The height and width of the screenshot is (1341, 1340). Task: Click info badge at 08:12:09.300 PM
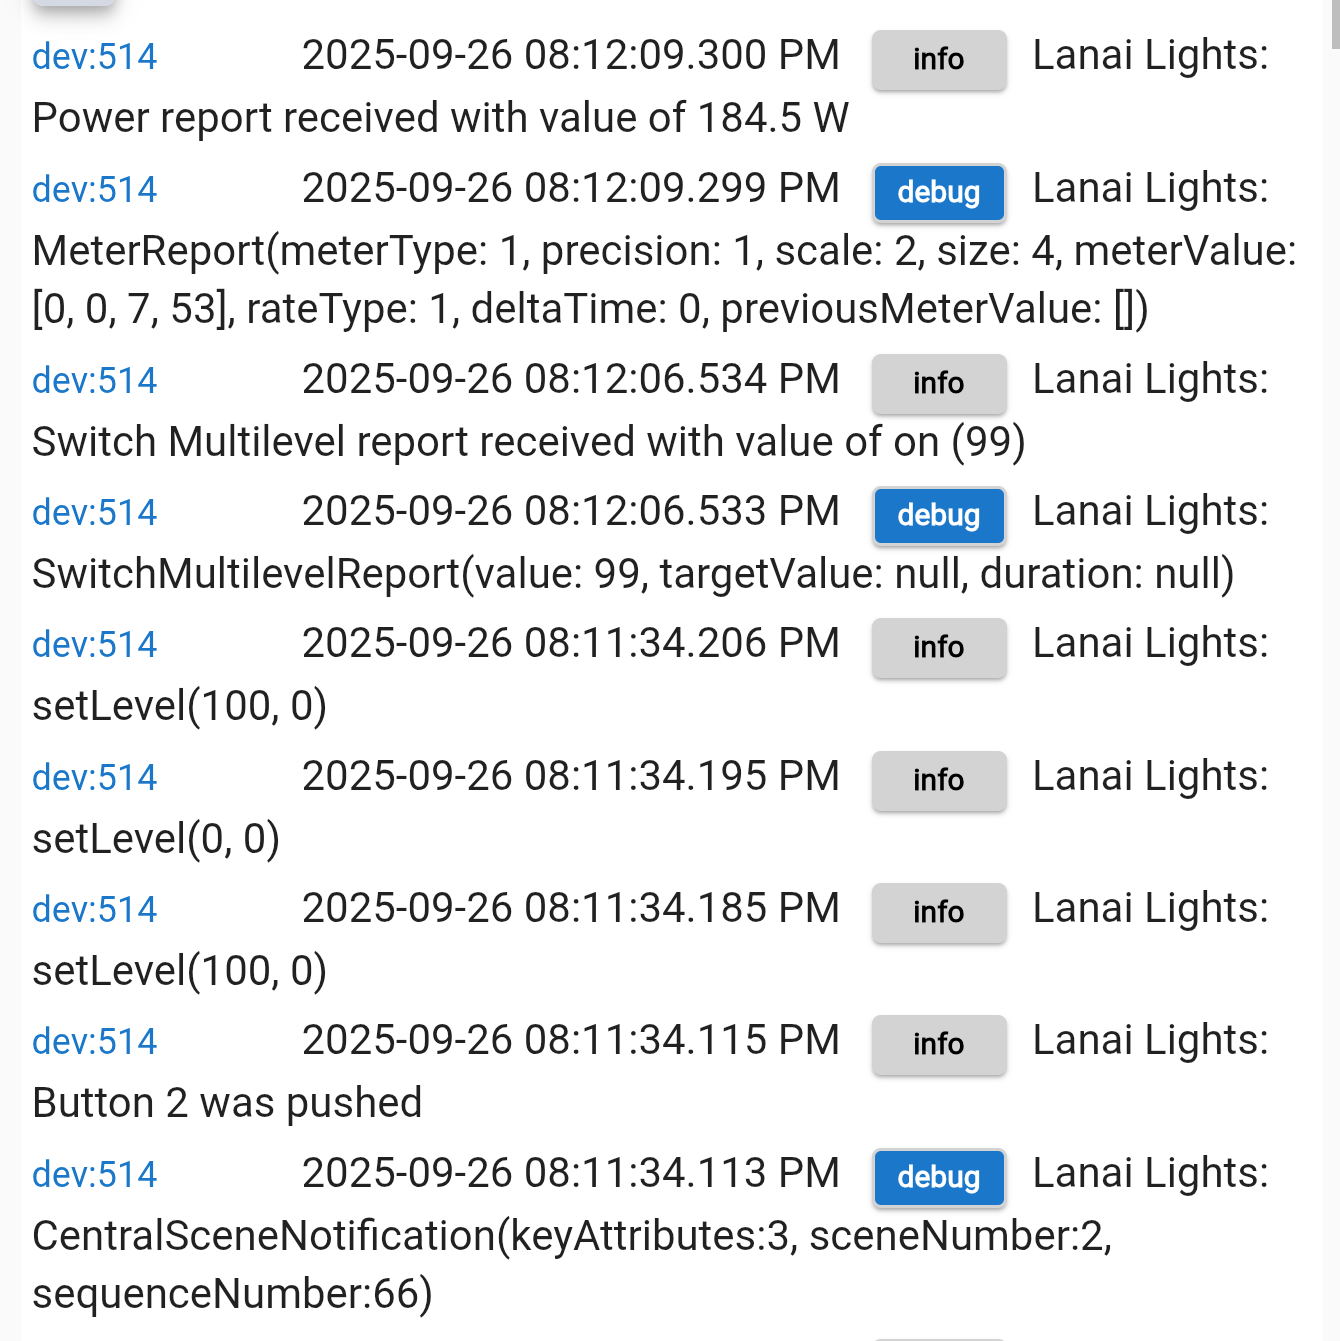[938, 60]
